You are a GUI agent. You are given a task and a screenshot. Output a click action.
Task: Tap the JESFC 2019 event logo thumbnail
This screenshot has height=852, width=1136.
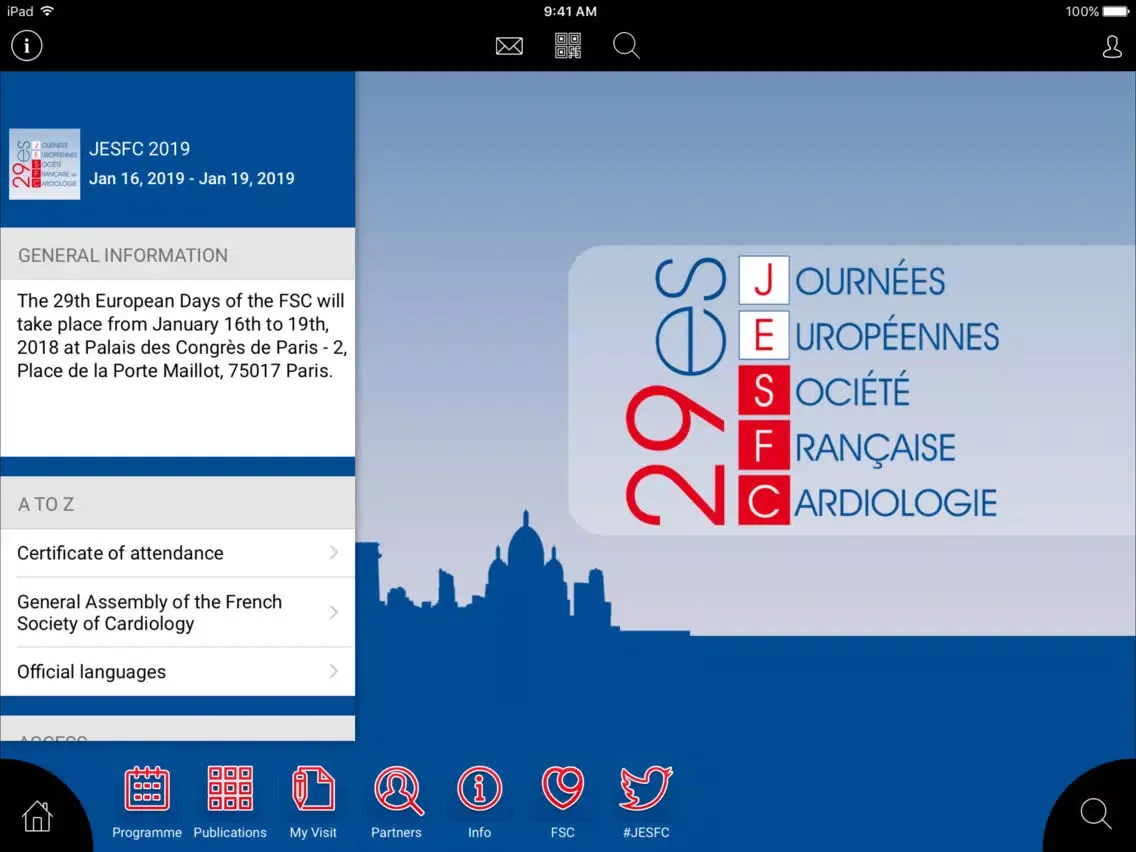[x=45, y=164]
